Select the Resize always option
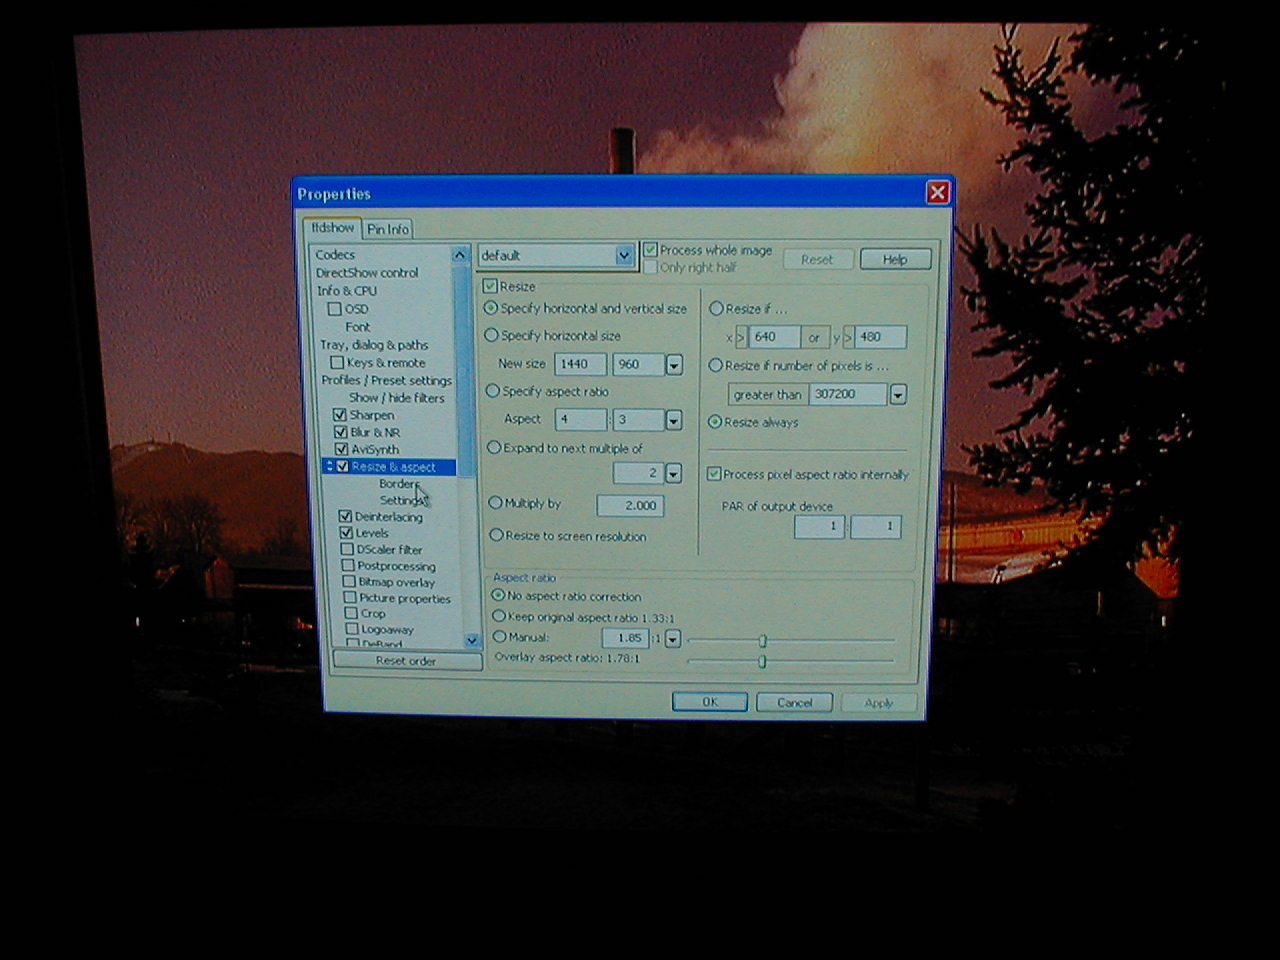Image resolution: width=1280 pixels, height=960 pixels. click(x=715, y=422)
